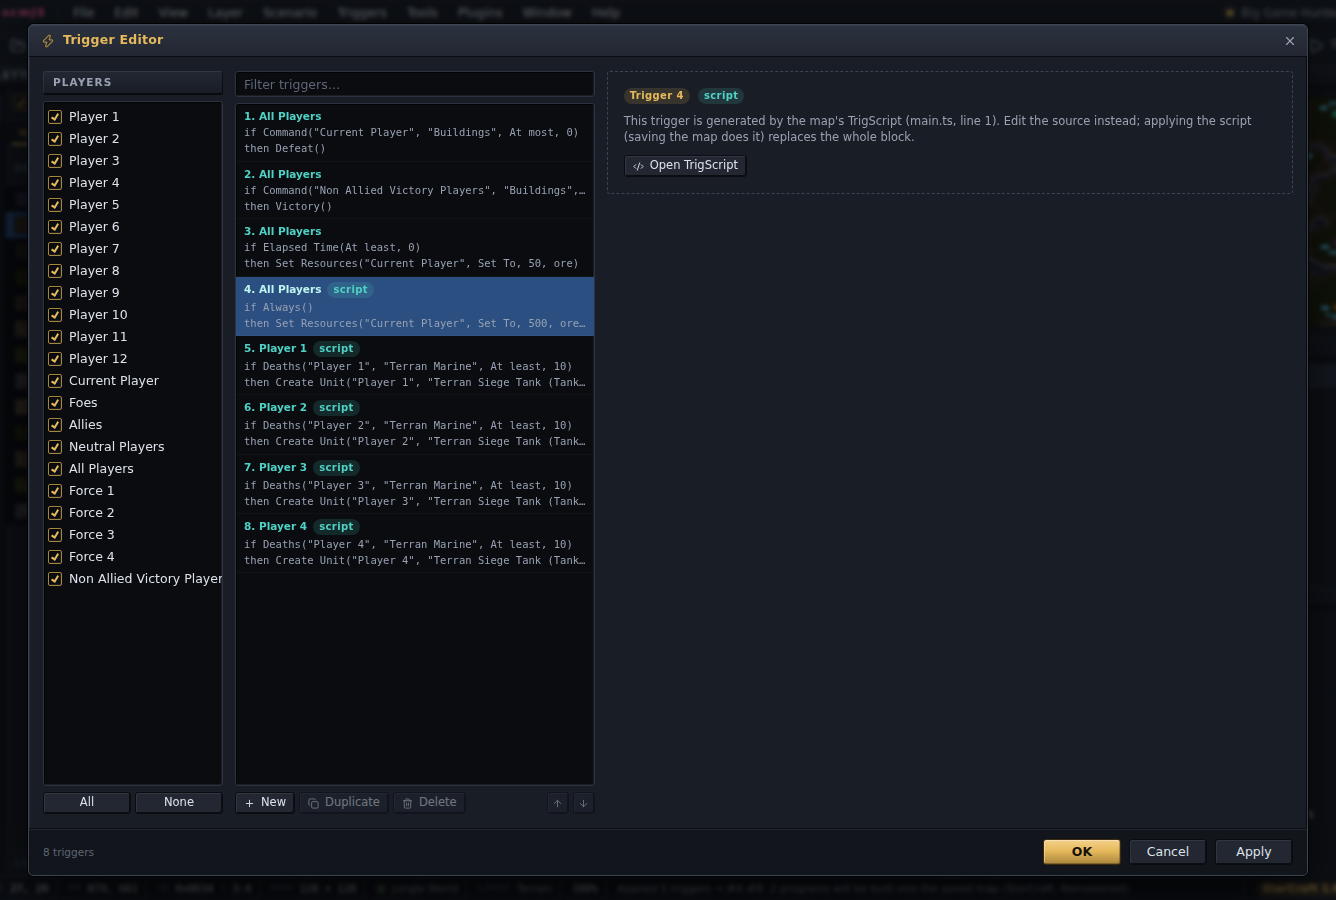
Task: Select trigger 2 All Players Victory
Action: click(415, 190)
